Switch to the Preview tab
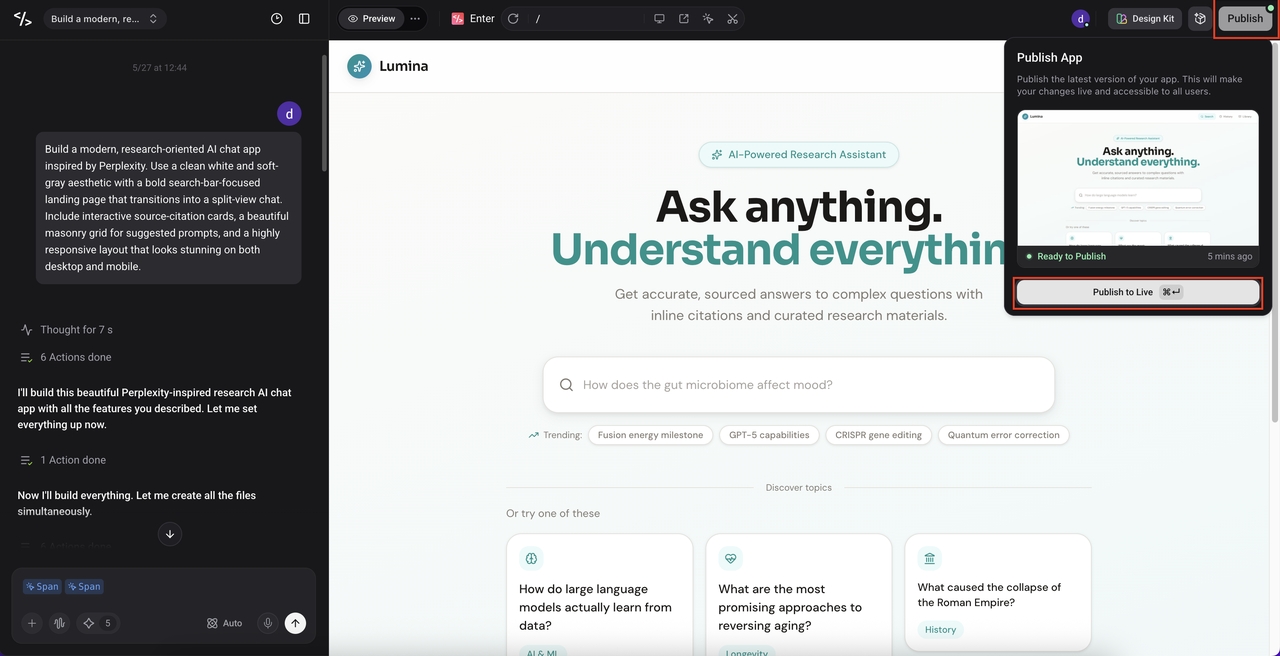This screenshot has width=1280, height=656. [371, 19]
